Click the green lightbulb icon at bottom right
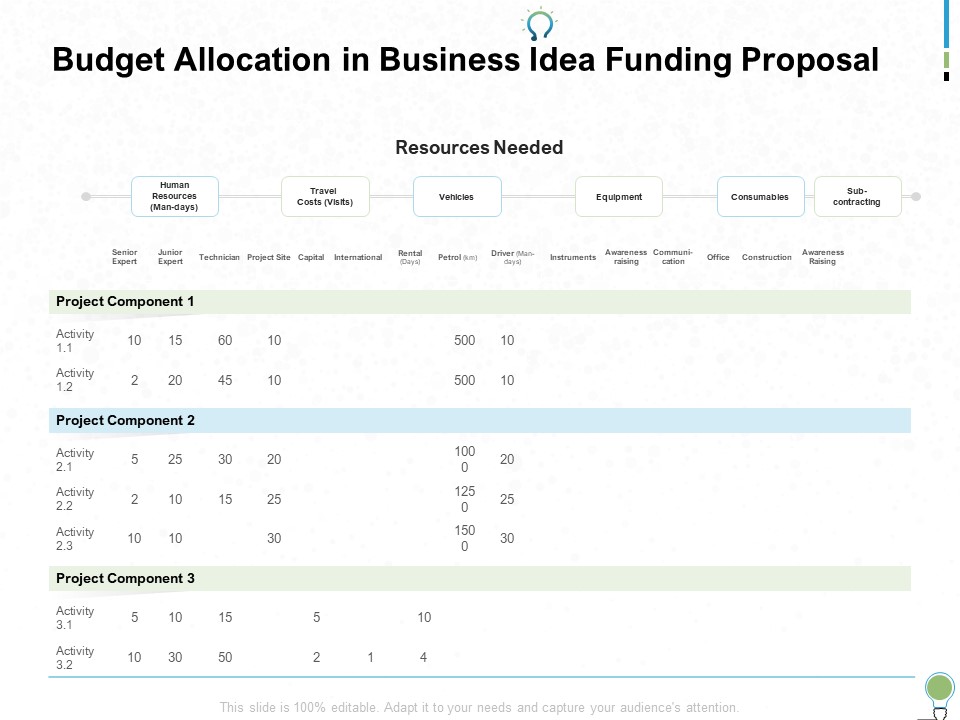This screenshot has width=960, height=720. pyautogui.click(x=940, y=695)
